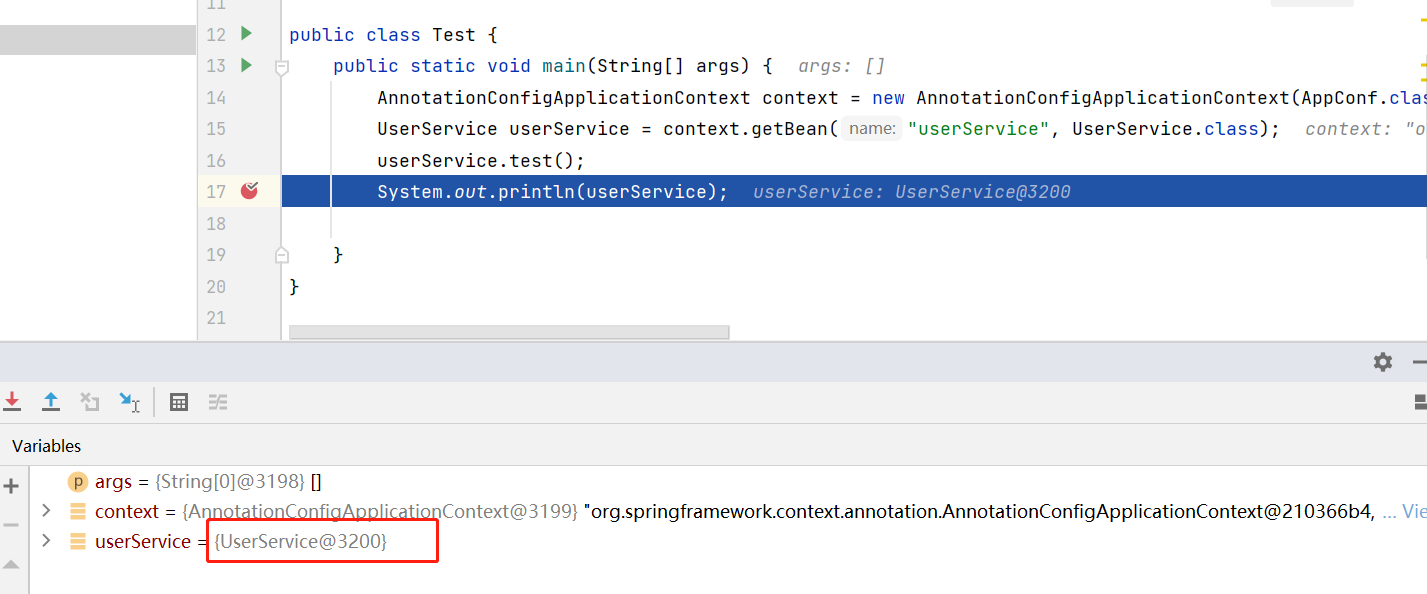Viewport: 1427px width, 594px height.
Task: Click the Force Step Into red arrow icon
Action: (x=12, y=402)
